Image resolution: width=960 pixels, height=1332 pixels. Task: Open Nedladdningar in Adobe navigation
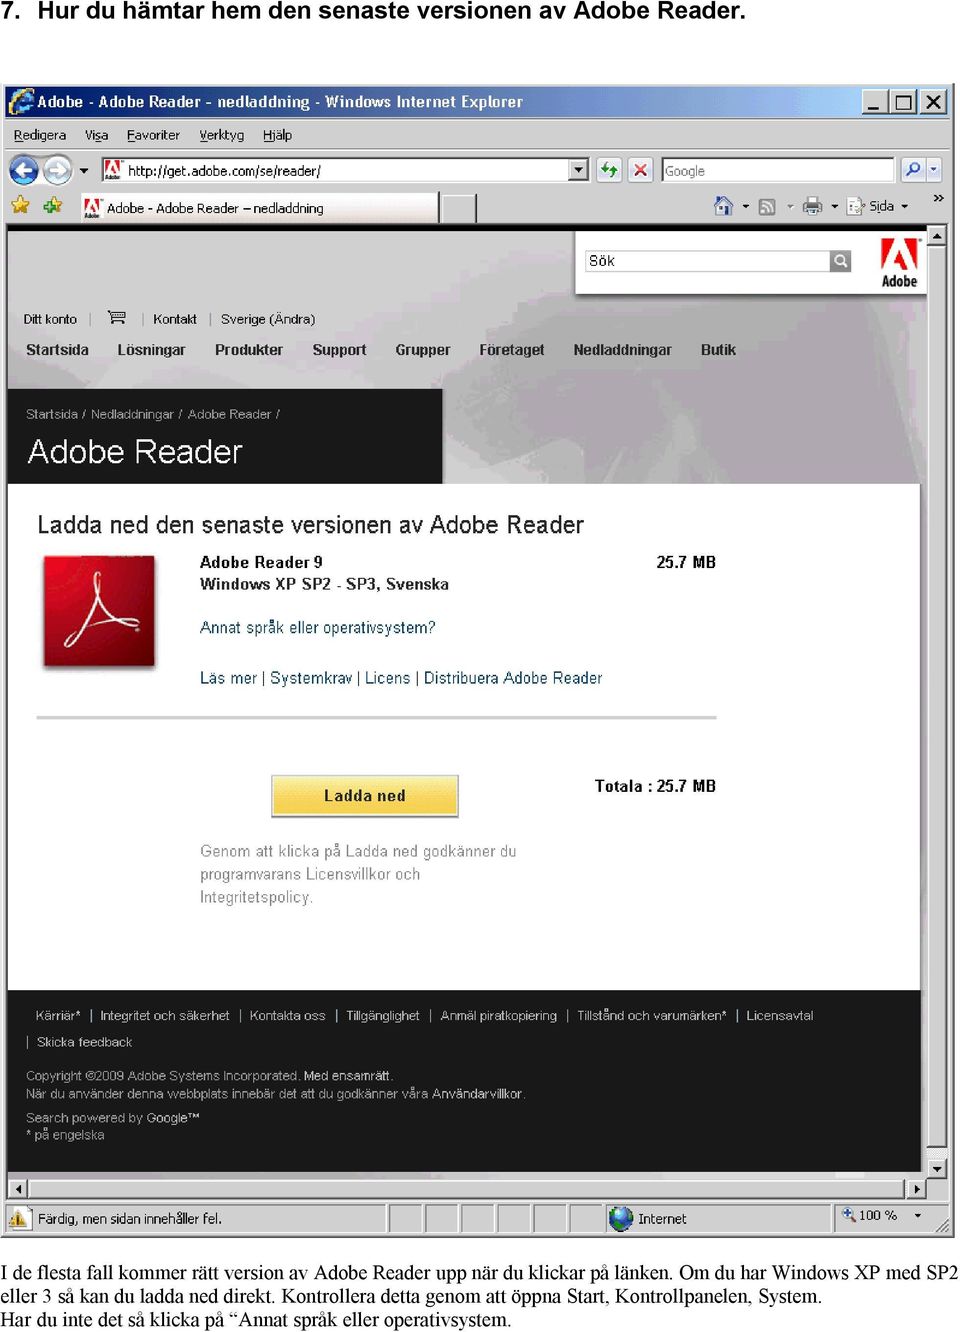pos(622,350)
